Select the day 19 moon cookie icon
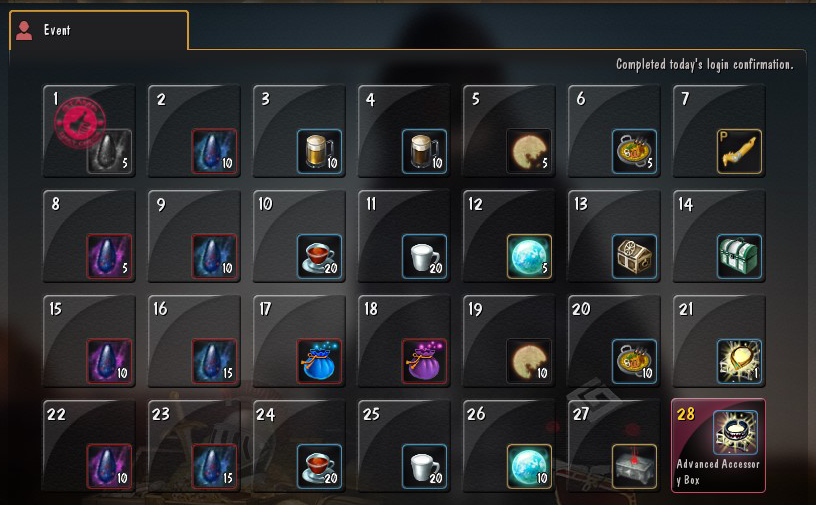 tap(529, 361)
